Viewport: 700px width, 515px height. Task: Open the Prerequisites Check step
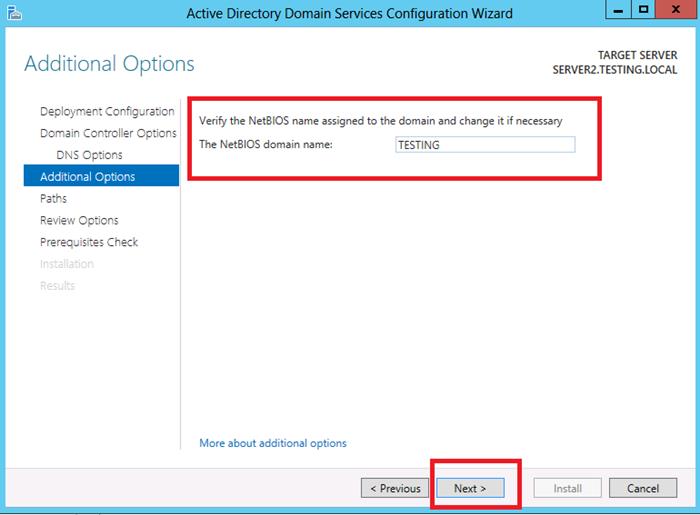click(89, 242)
